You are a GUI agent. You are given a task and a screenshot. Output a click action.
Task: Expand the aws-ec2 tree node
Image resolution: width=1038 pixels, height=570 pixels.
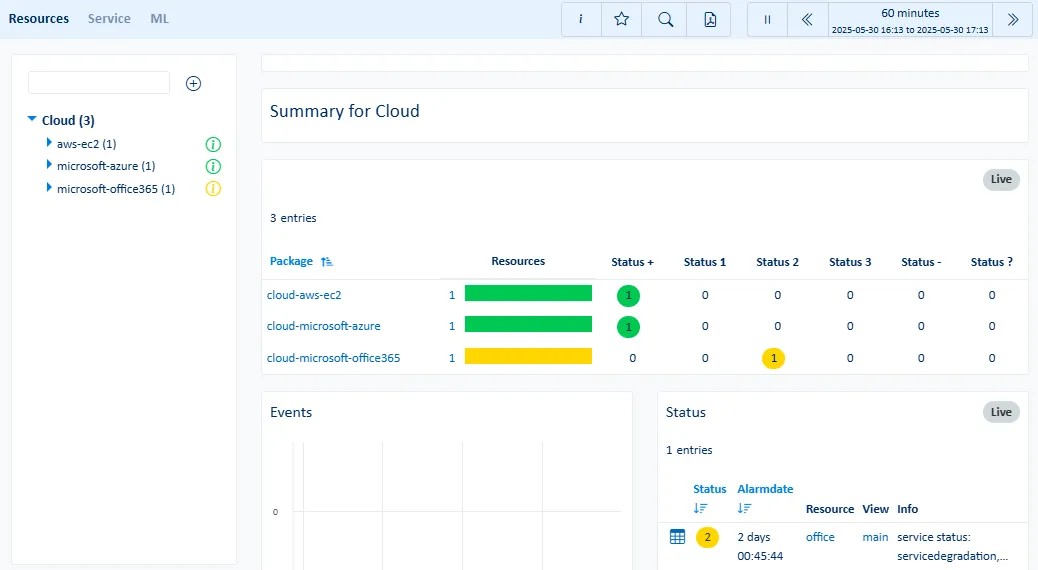tap(49, 143)
